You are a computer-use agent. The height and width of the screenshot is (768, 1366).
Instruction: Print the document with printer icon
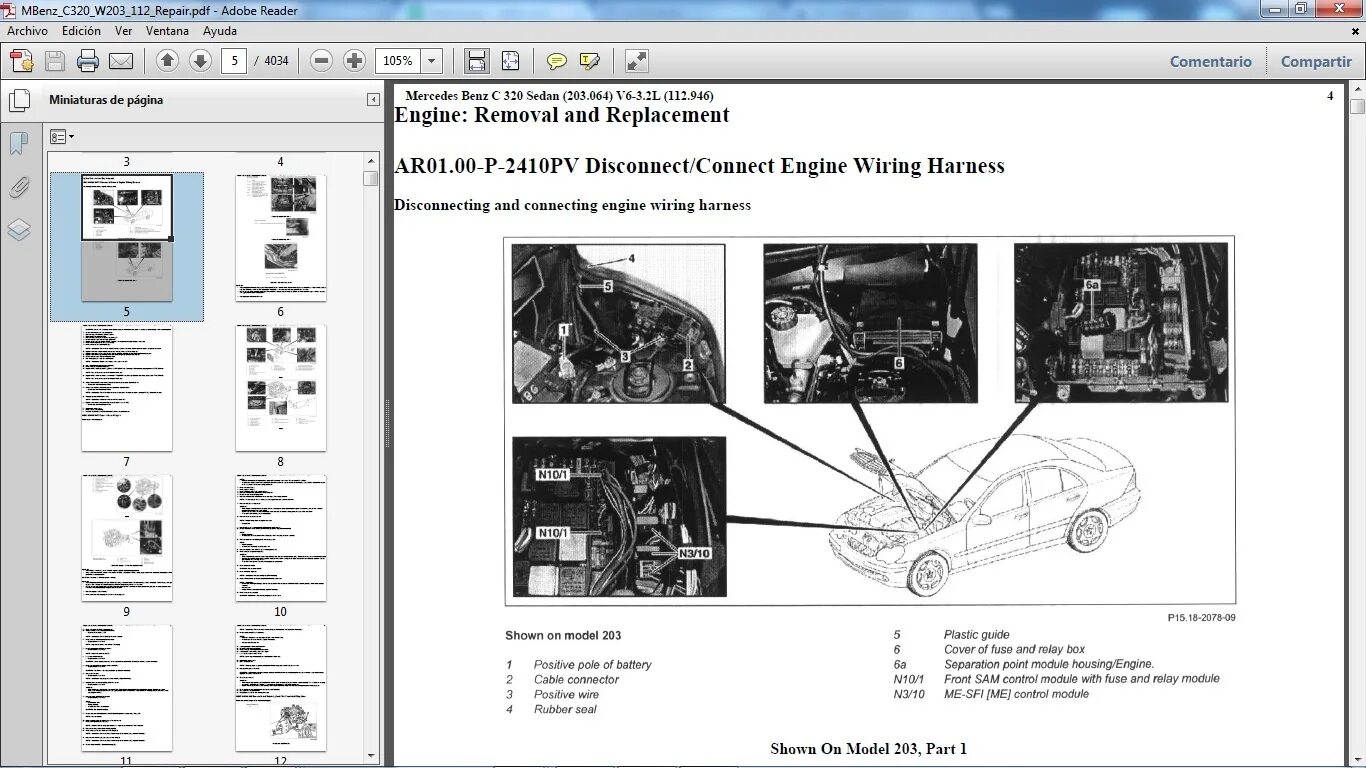click(x=88, y=61)
